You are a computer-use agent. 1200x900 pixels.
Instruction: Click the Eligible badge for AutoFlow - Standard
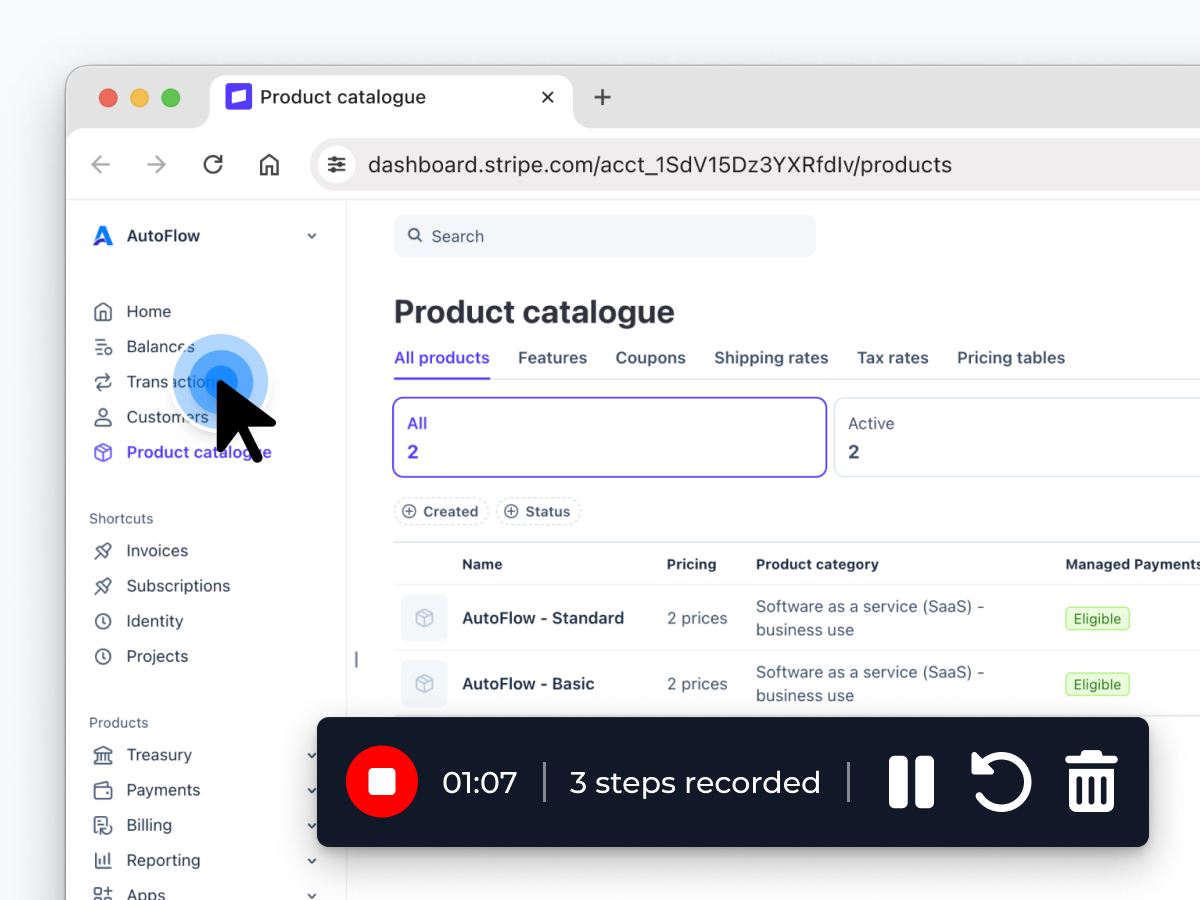pos(1097,619)
